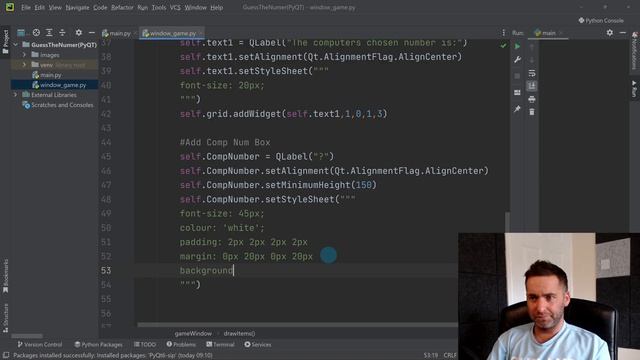Click Restore Layout icon in Run panel
This screenshot has height=360, width=640.
(517, 93)
